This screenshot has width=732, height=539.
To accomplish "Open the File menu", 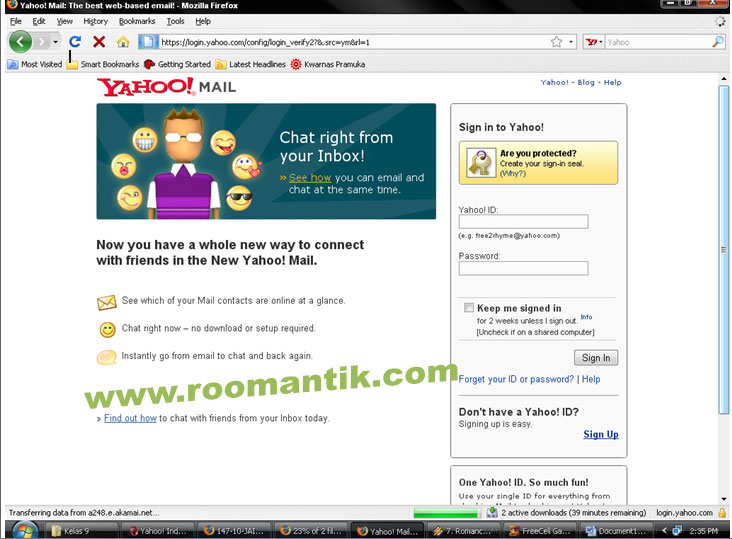I will point(15,21).
